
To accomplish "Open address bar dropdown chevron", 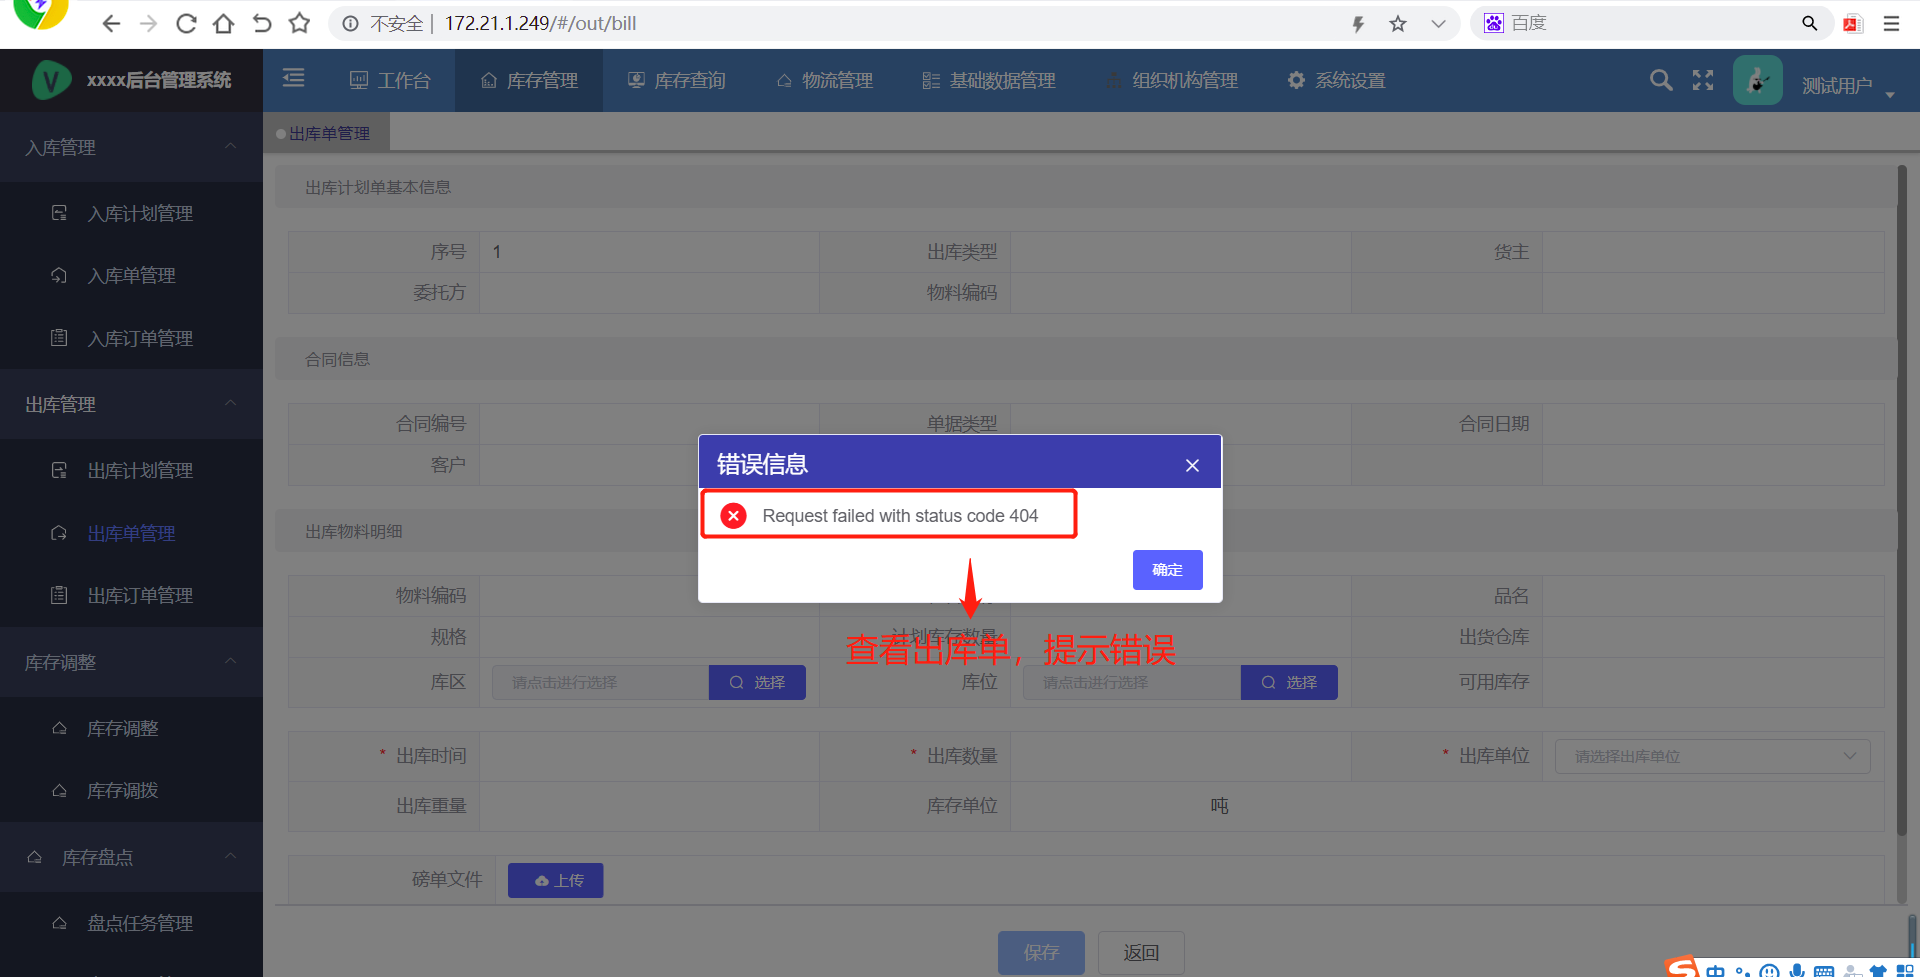I will [1438, 24].
